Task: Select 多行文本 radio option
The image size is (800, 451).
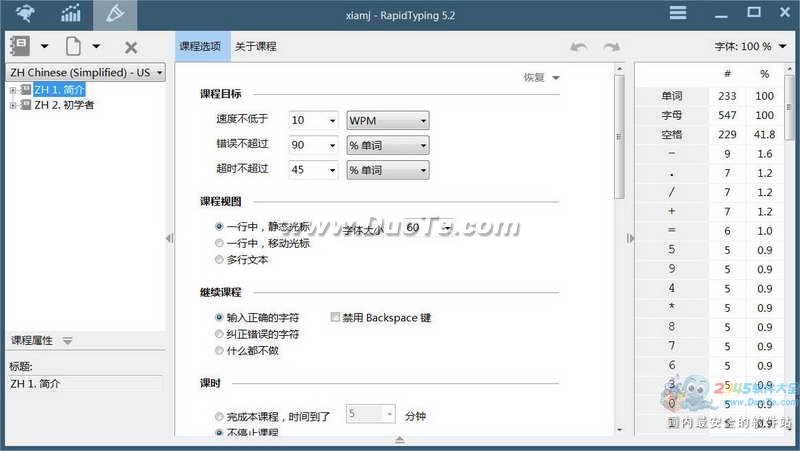Action: 219,260
